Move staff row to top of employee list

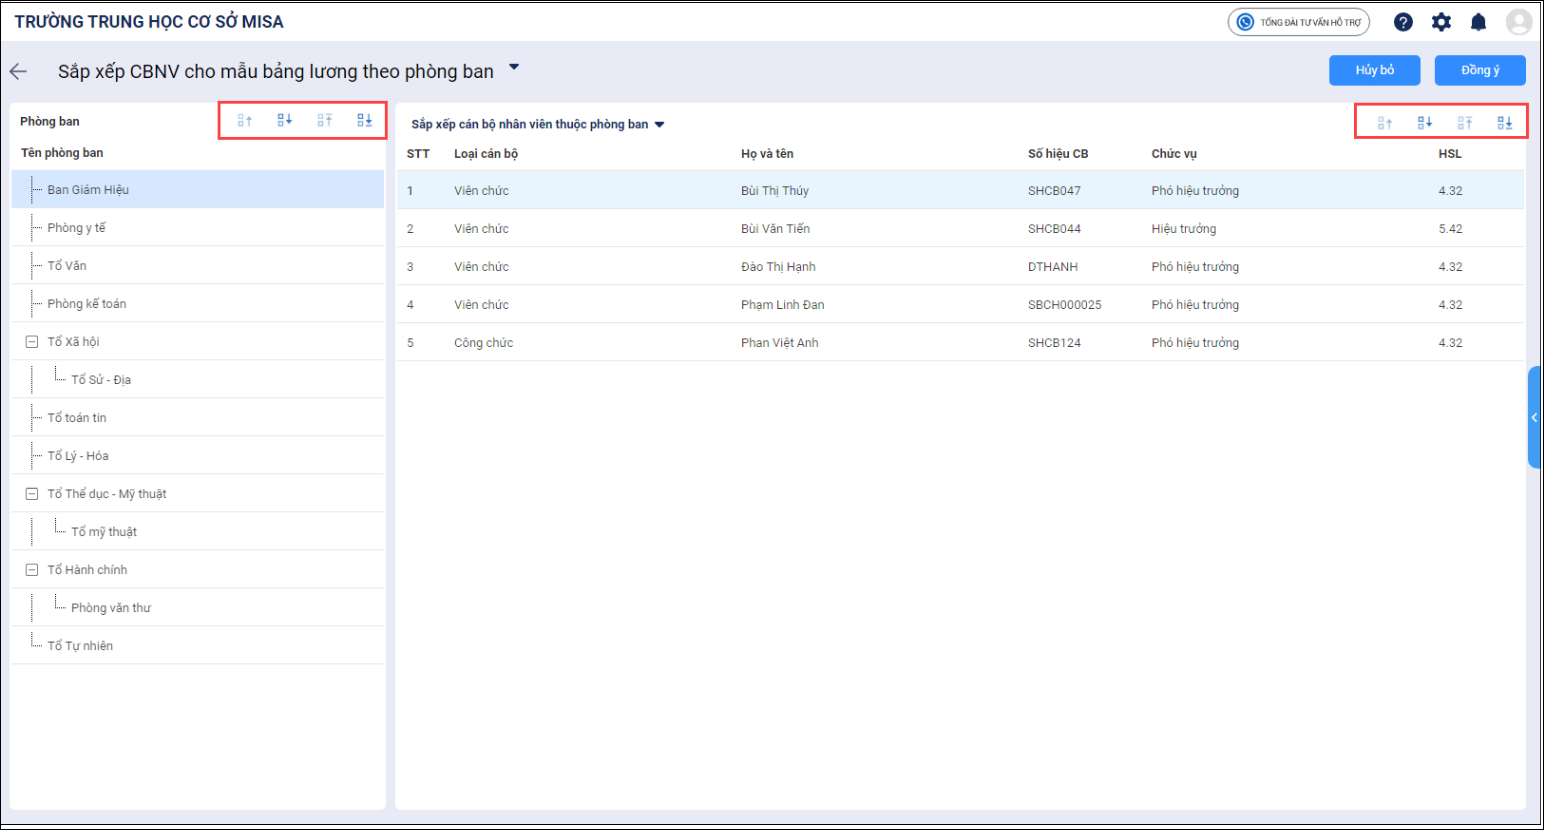pos(1465,123)
